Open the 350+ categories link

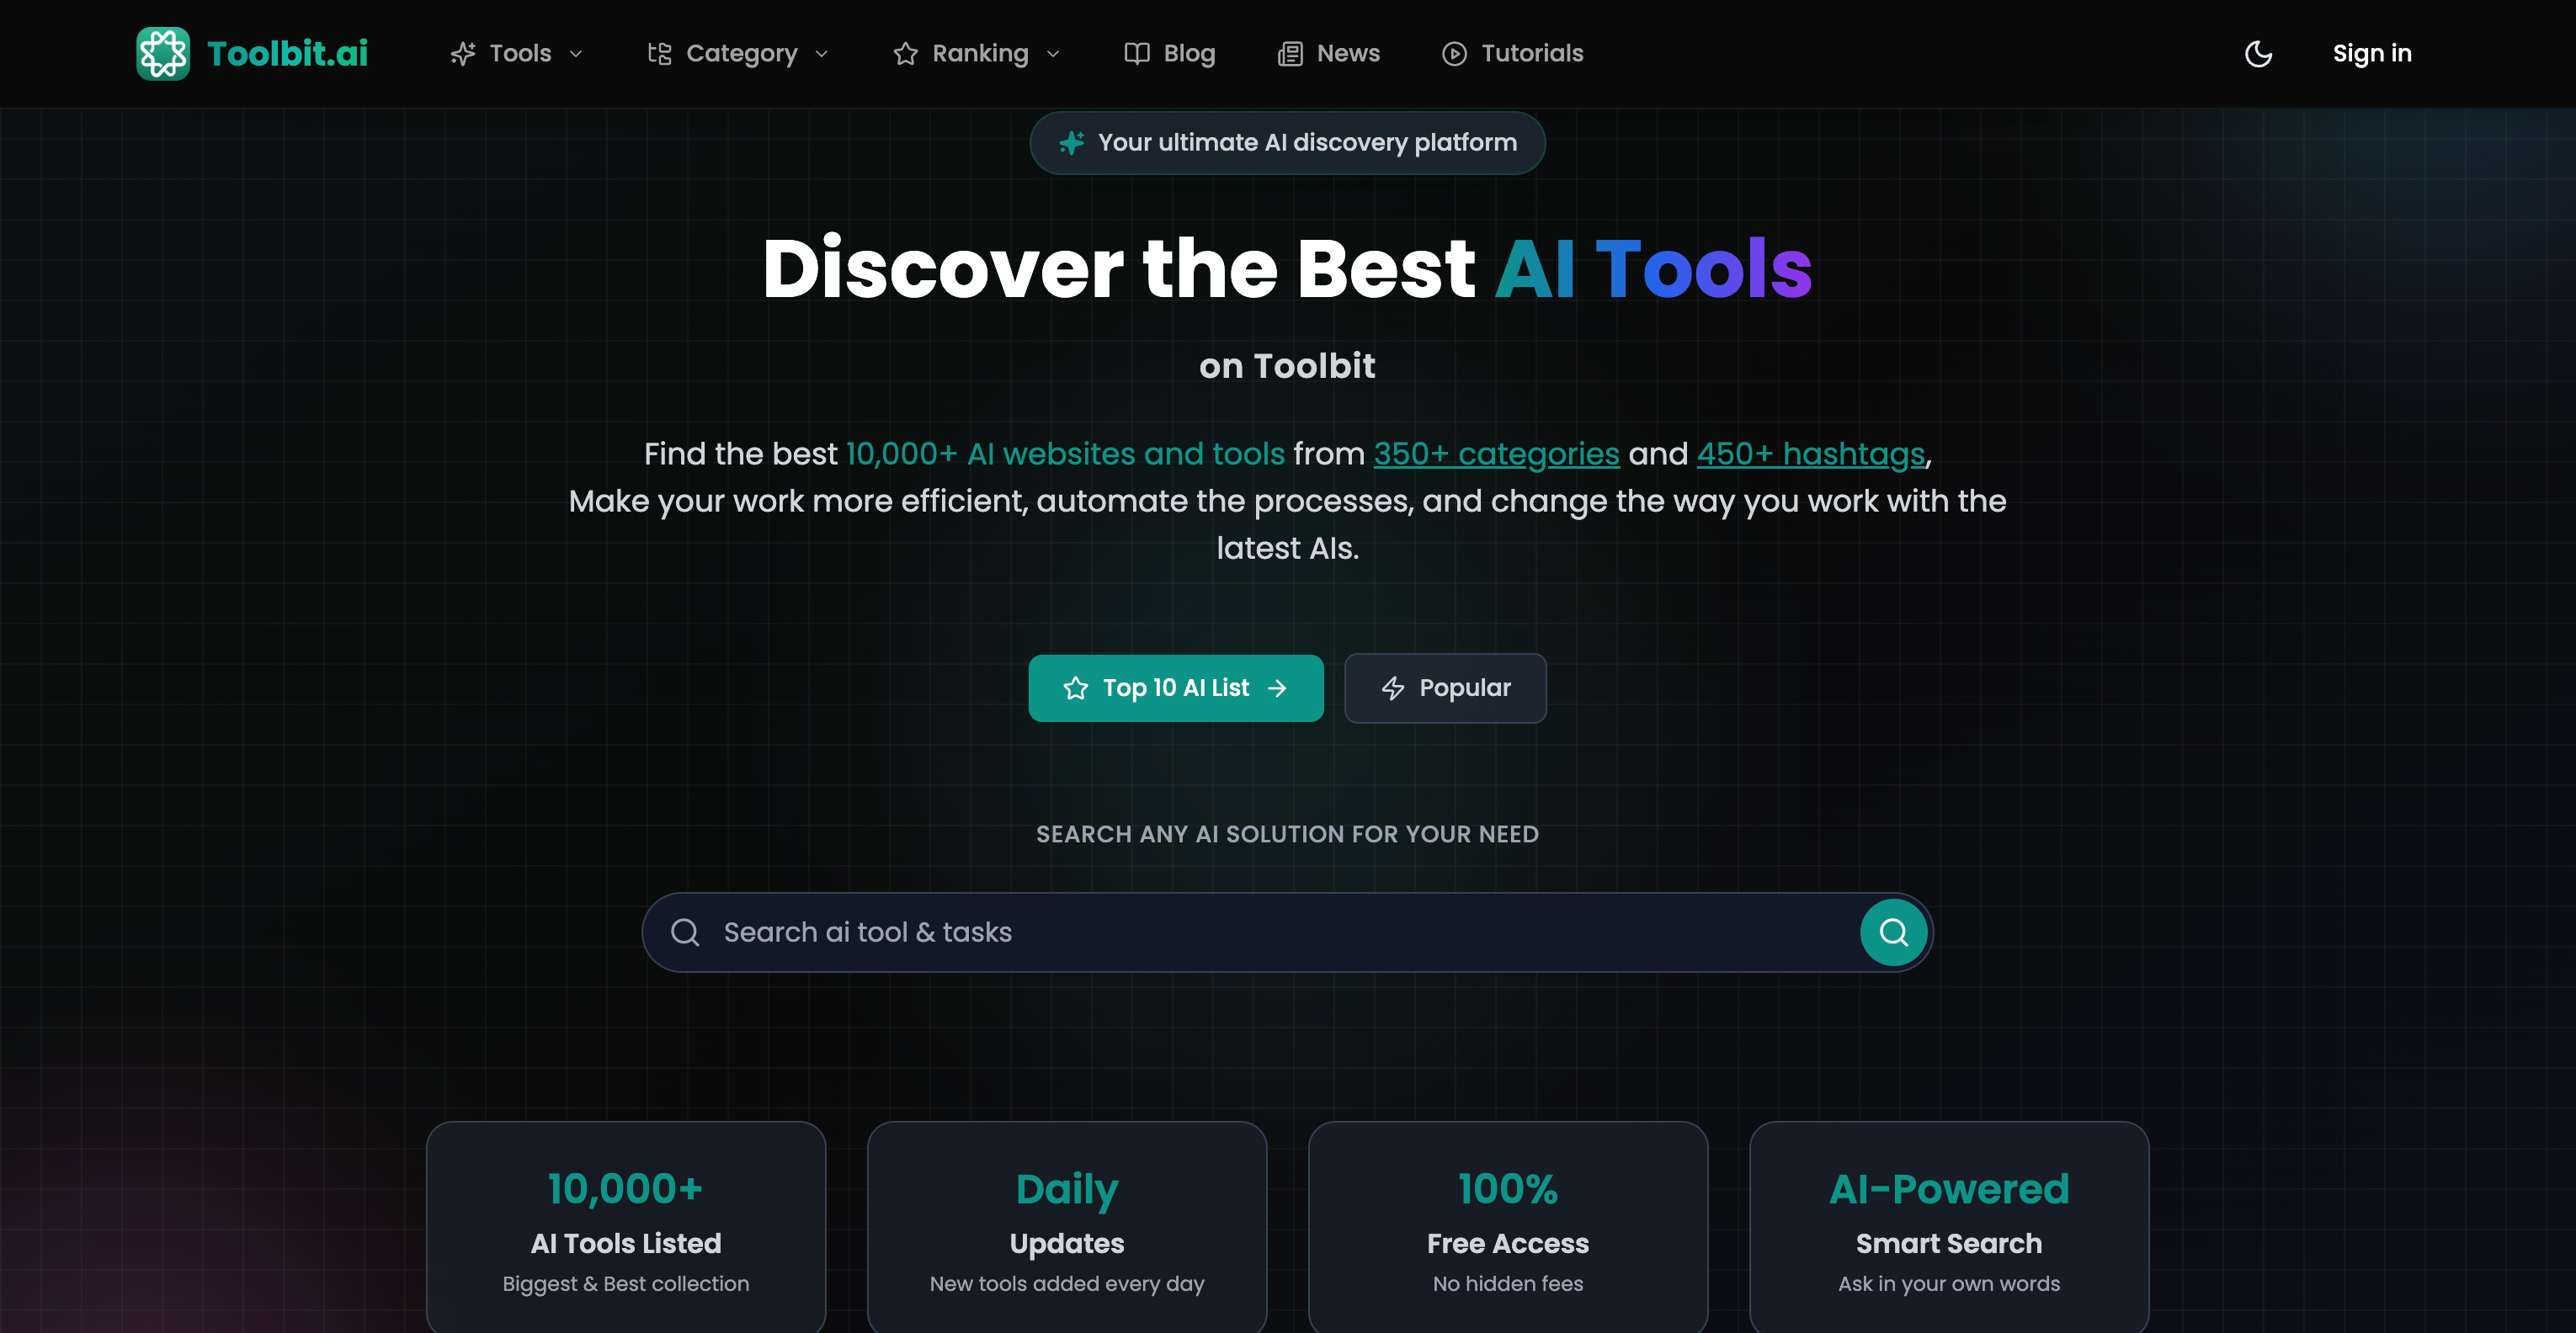pos(1496,454)
